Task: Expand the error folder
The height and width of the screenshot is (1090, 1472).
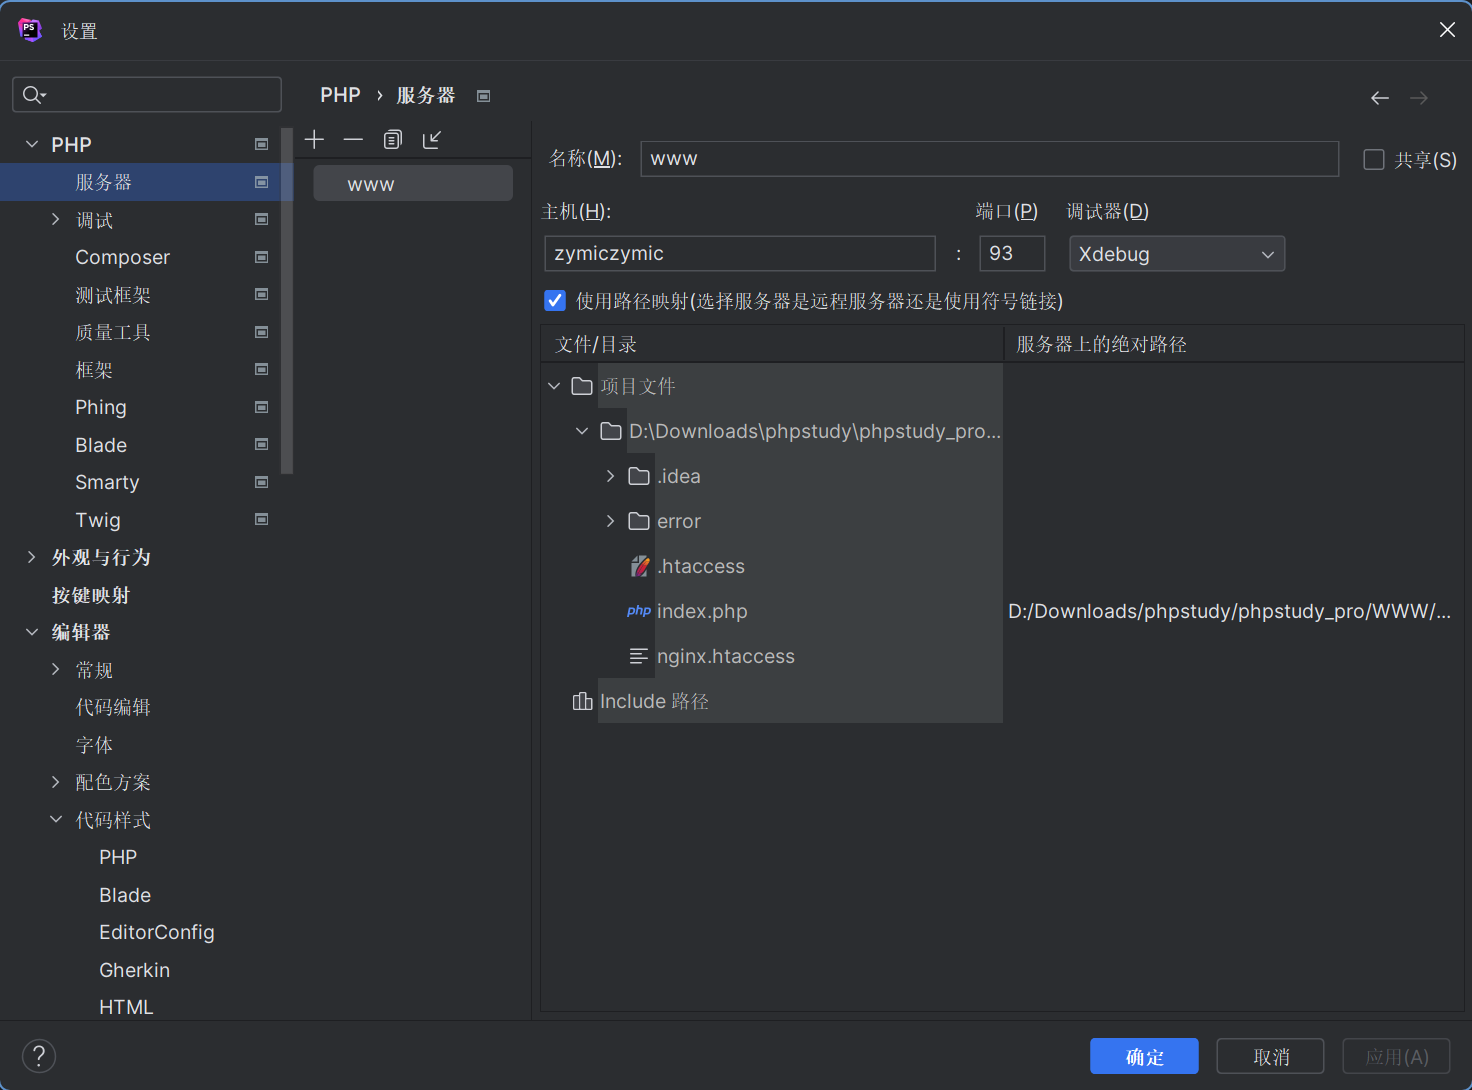Action: tap(610, 521)
